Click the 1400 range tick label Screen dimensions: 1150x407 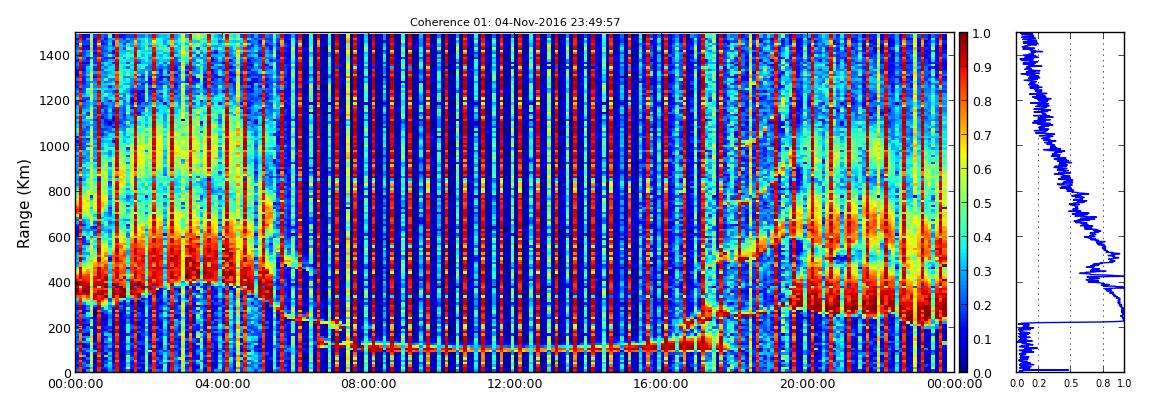(54, 56)
